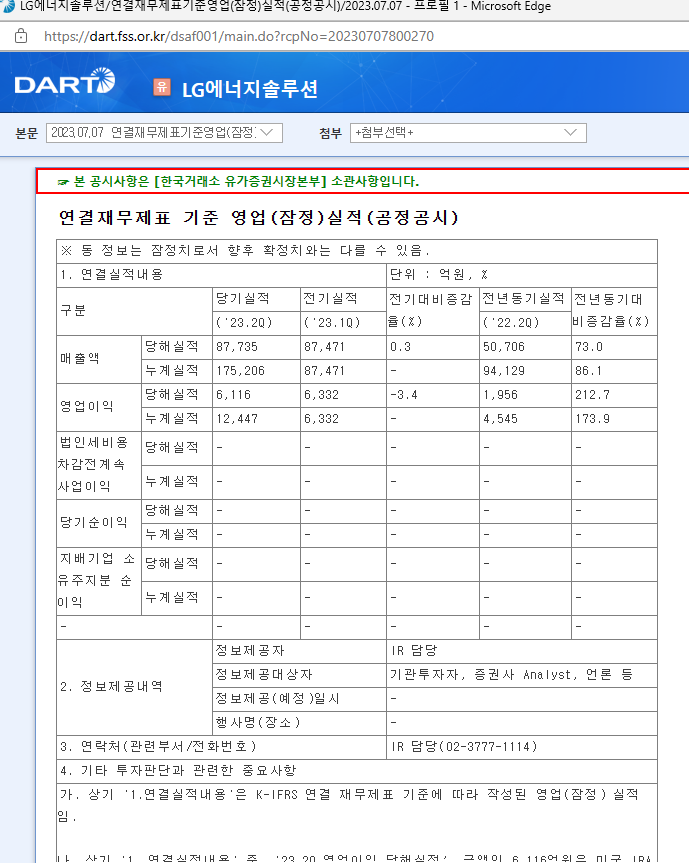
Task: Click the growth rate 173.9
Action: (593, 419)
